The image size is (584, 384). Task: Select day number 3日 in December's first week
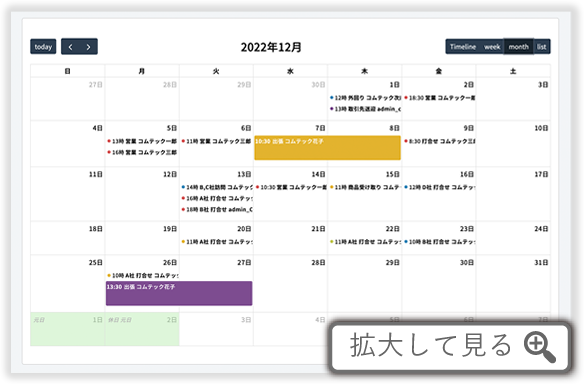tap(543, 85)
